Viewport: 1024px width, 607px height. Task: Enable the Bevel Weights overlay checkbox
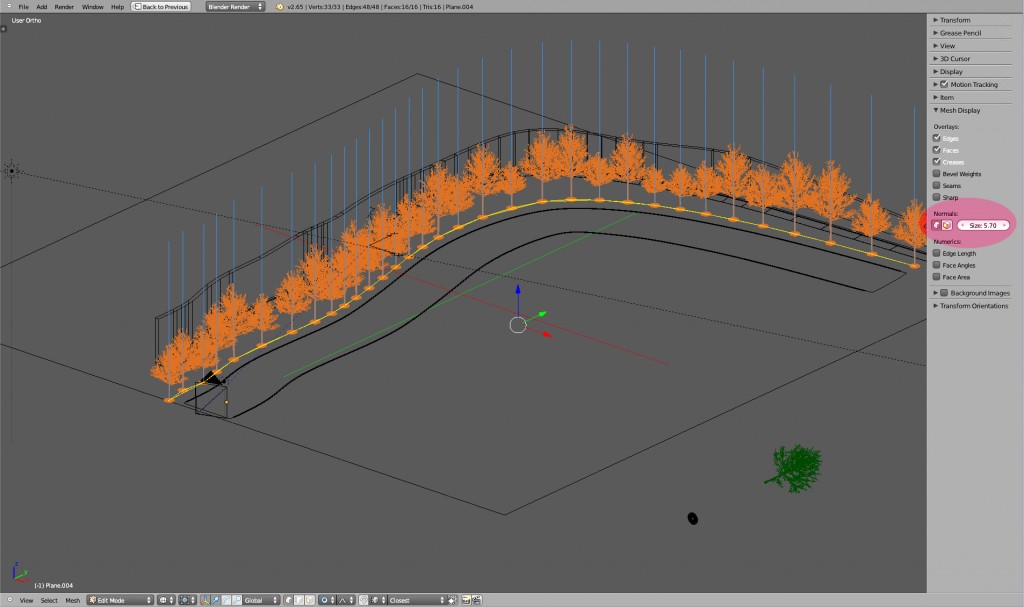coord(936,173)
